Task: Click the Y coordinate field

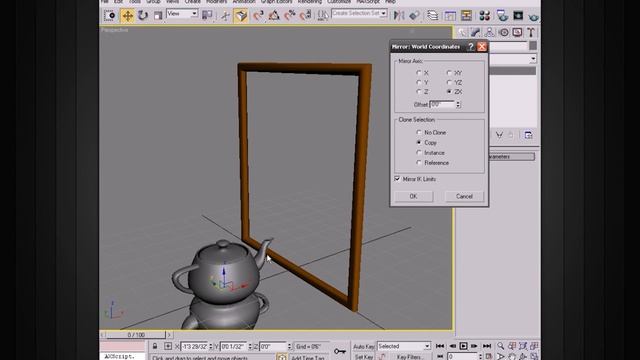Action: (x=233, y=347)
